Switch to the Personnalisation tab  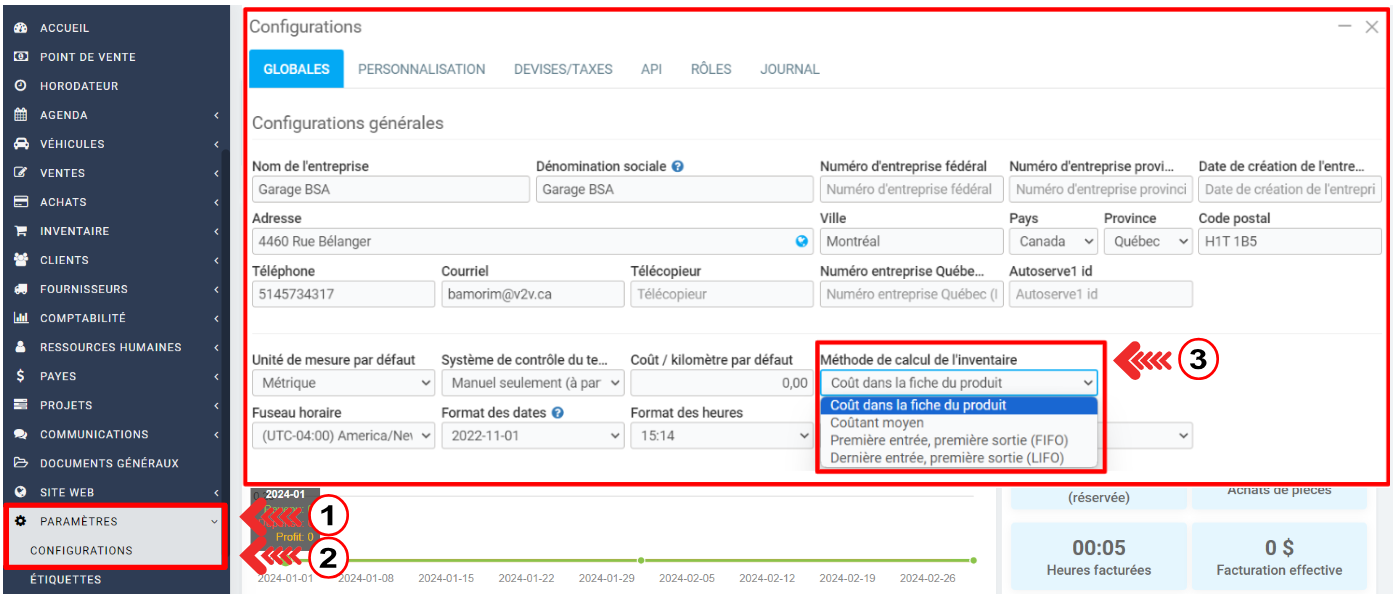[421, 69]
